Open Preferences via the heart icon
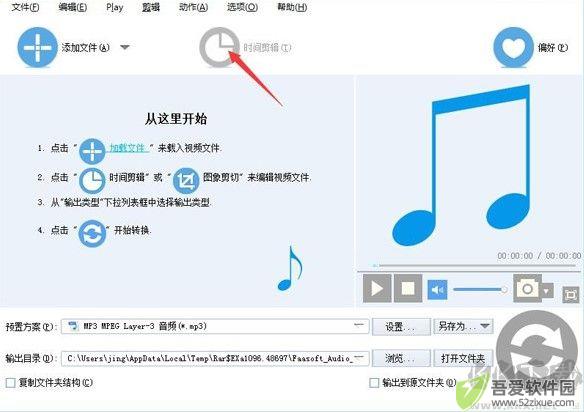Viewport: 584px width, 412px height. pos(513,47)
